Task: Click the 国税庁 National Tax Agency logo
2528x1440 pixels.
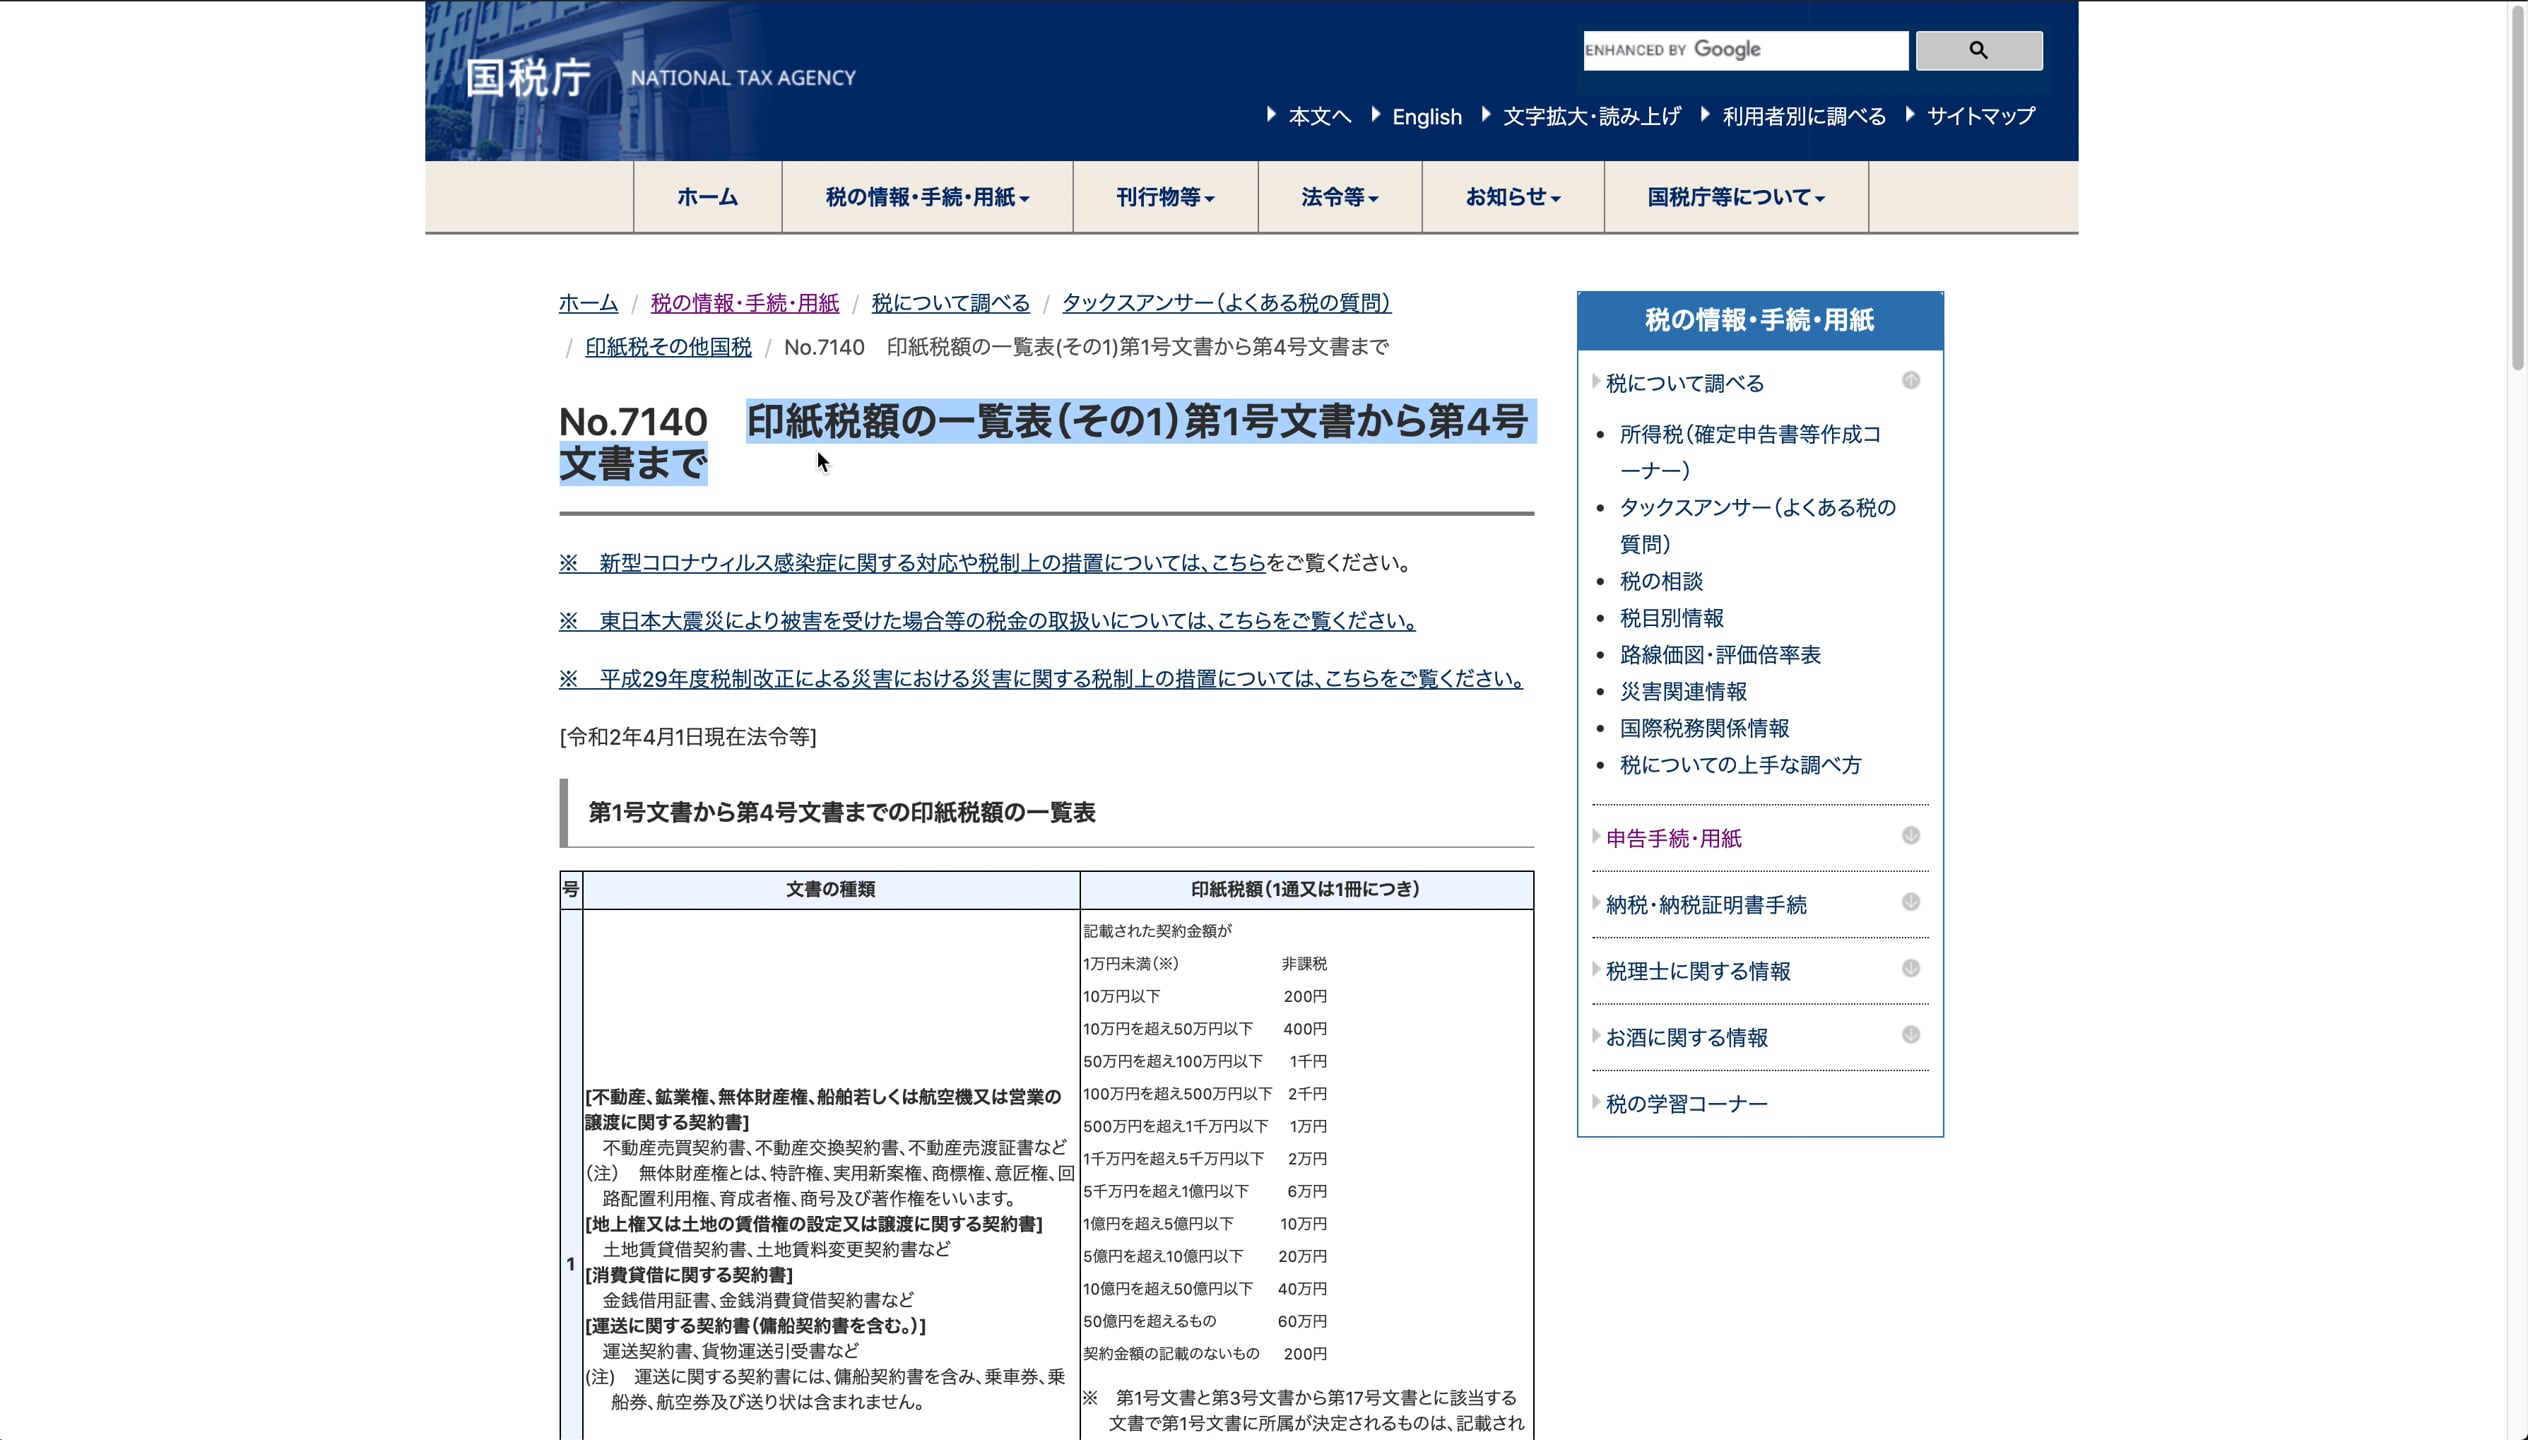Action: tap(530, 78)
